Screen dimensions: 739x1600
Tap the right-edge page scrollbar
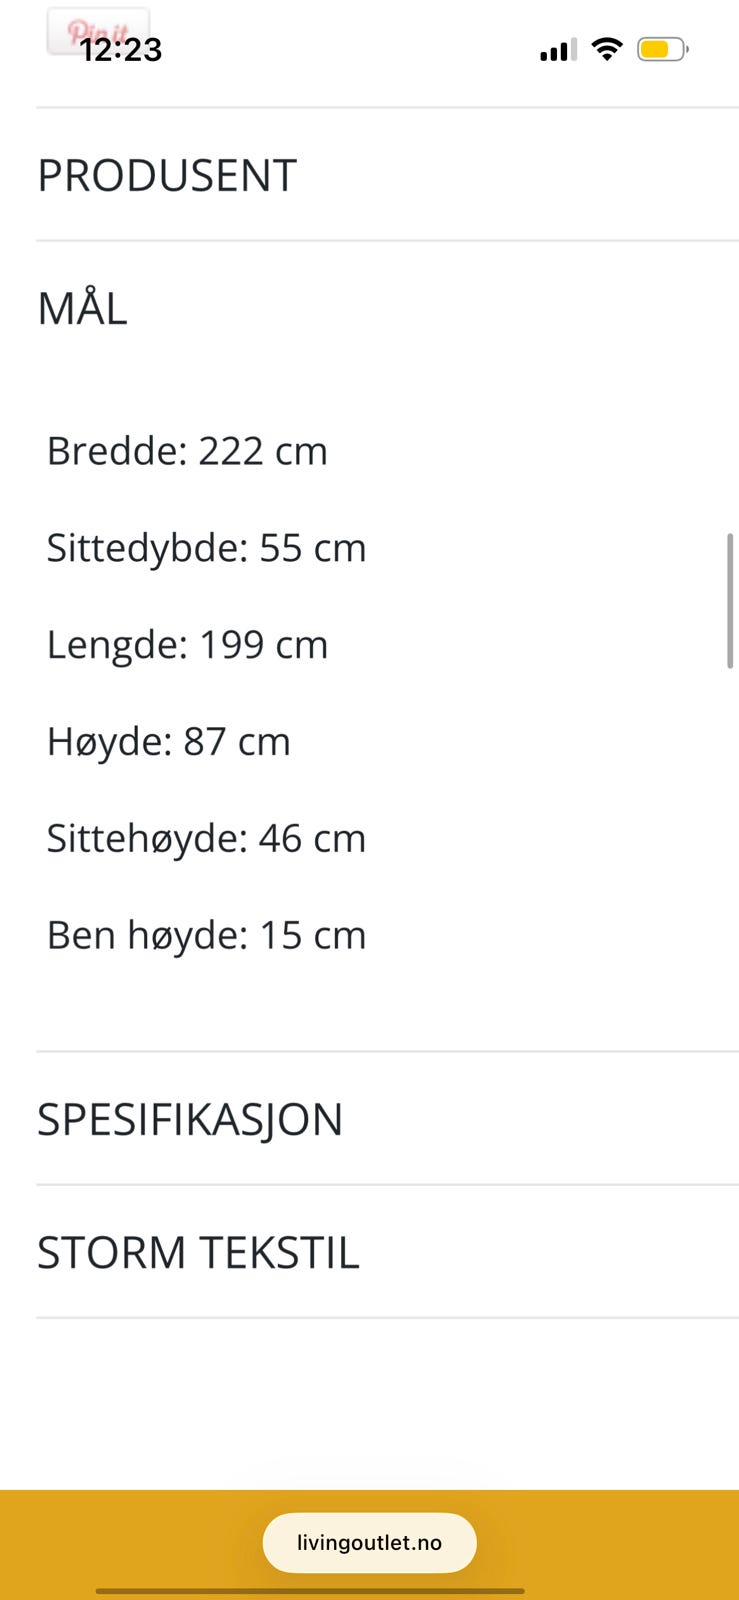coord(731,600)
